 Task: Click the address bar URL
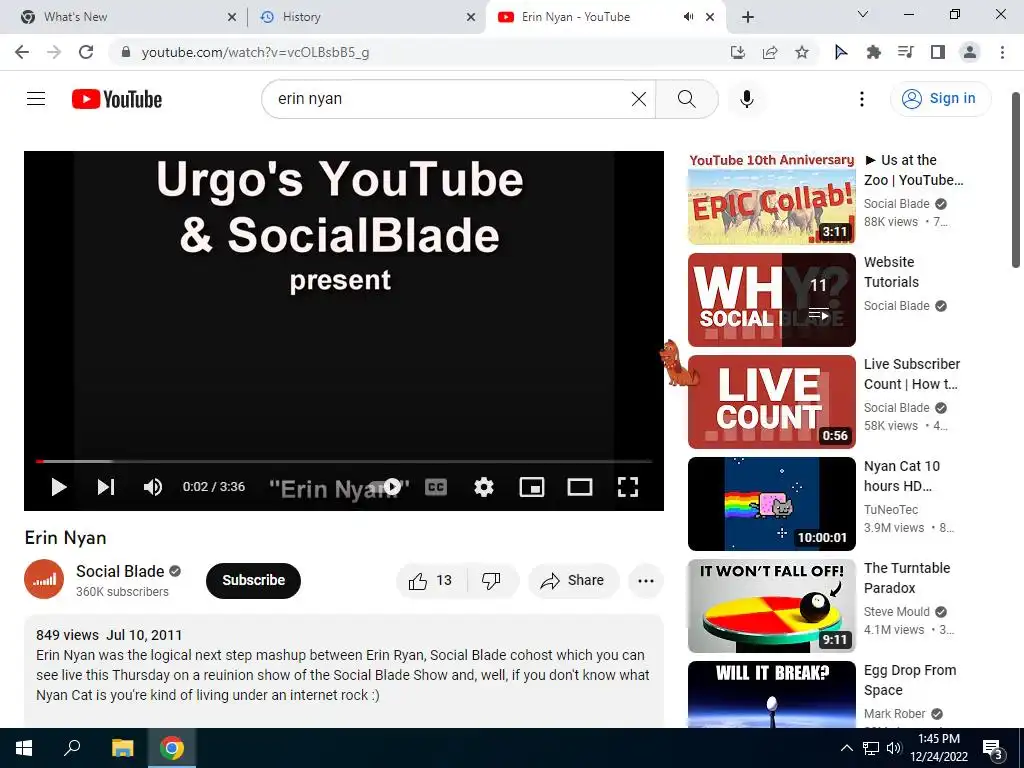tap(255, 52)
